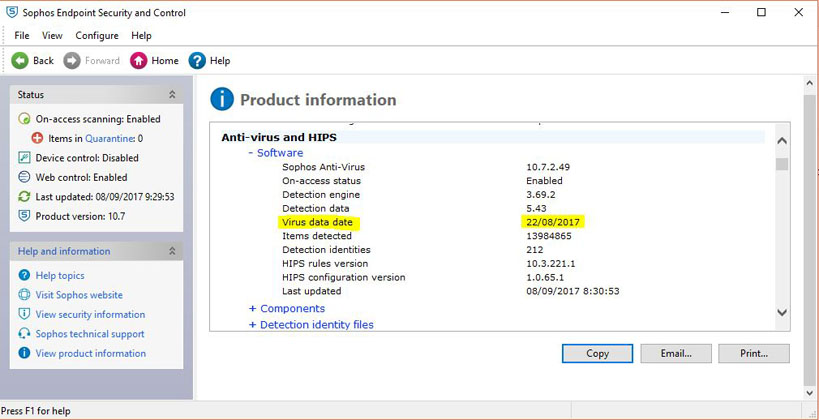The image size is (819, 420).
Task: Click the red quarantine plus icon
Action: (x=37, y=138)
